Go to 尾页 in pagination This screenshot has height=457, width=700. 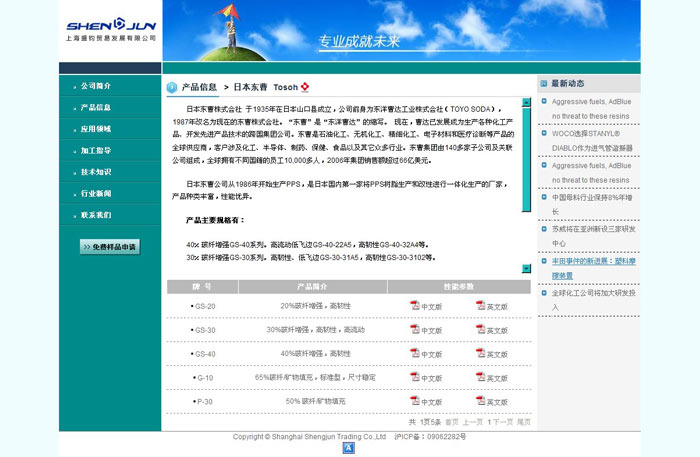(x=524, y=422)
